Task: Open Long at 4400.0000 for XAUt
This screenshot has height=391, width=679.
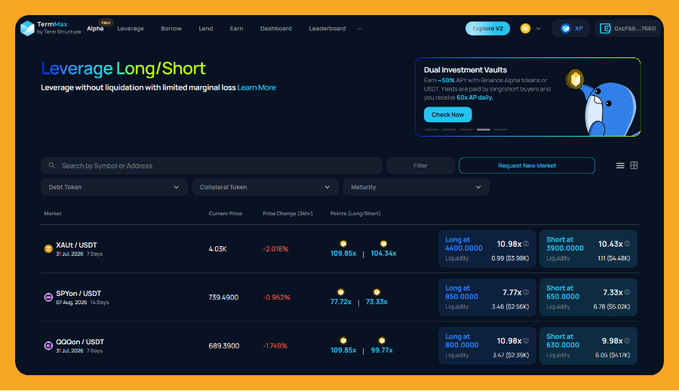Action: [x=487, y=249]
